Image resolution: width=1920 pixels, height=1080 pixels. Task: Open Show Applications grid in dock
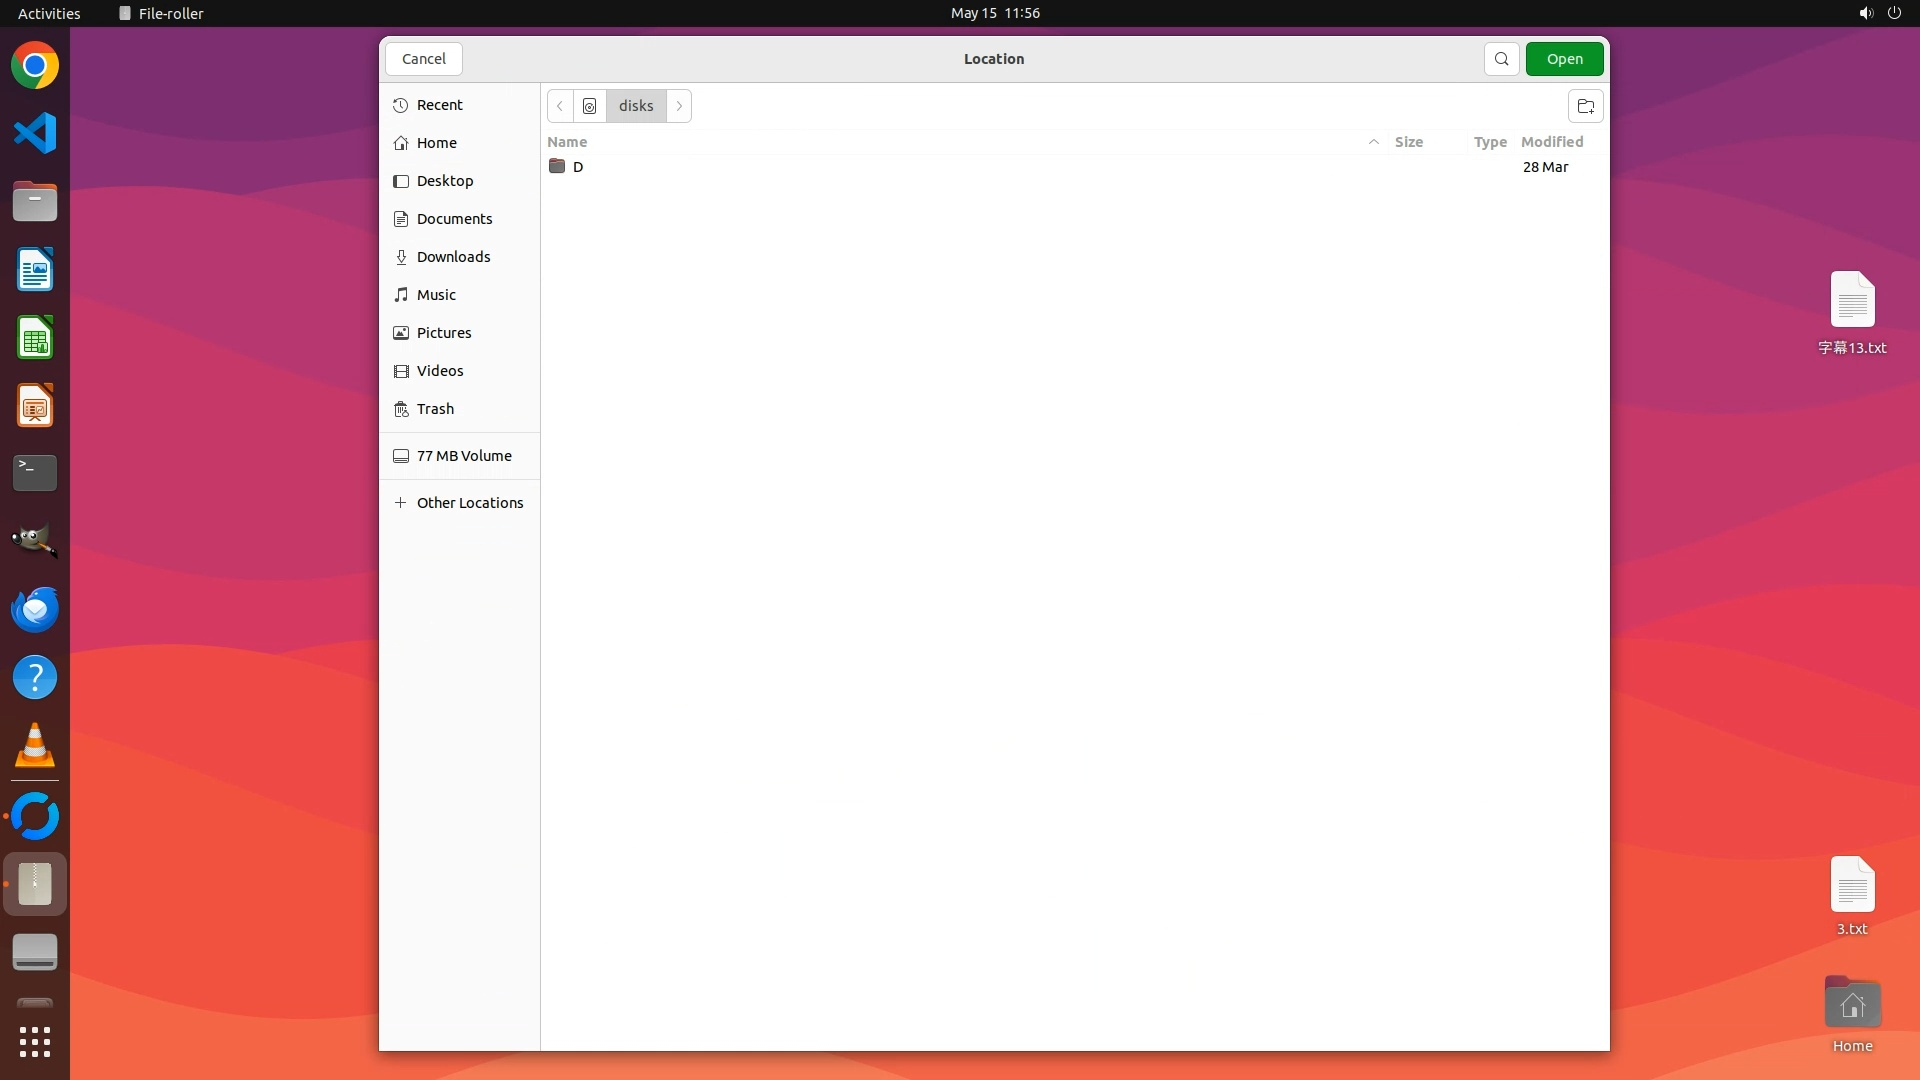[x=35, y=1042]
